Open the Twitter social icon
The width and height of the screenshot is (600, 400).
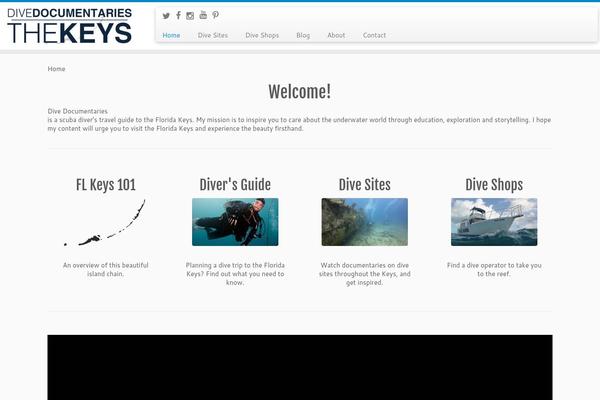[x=166, y=16]
